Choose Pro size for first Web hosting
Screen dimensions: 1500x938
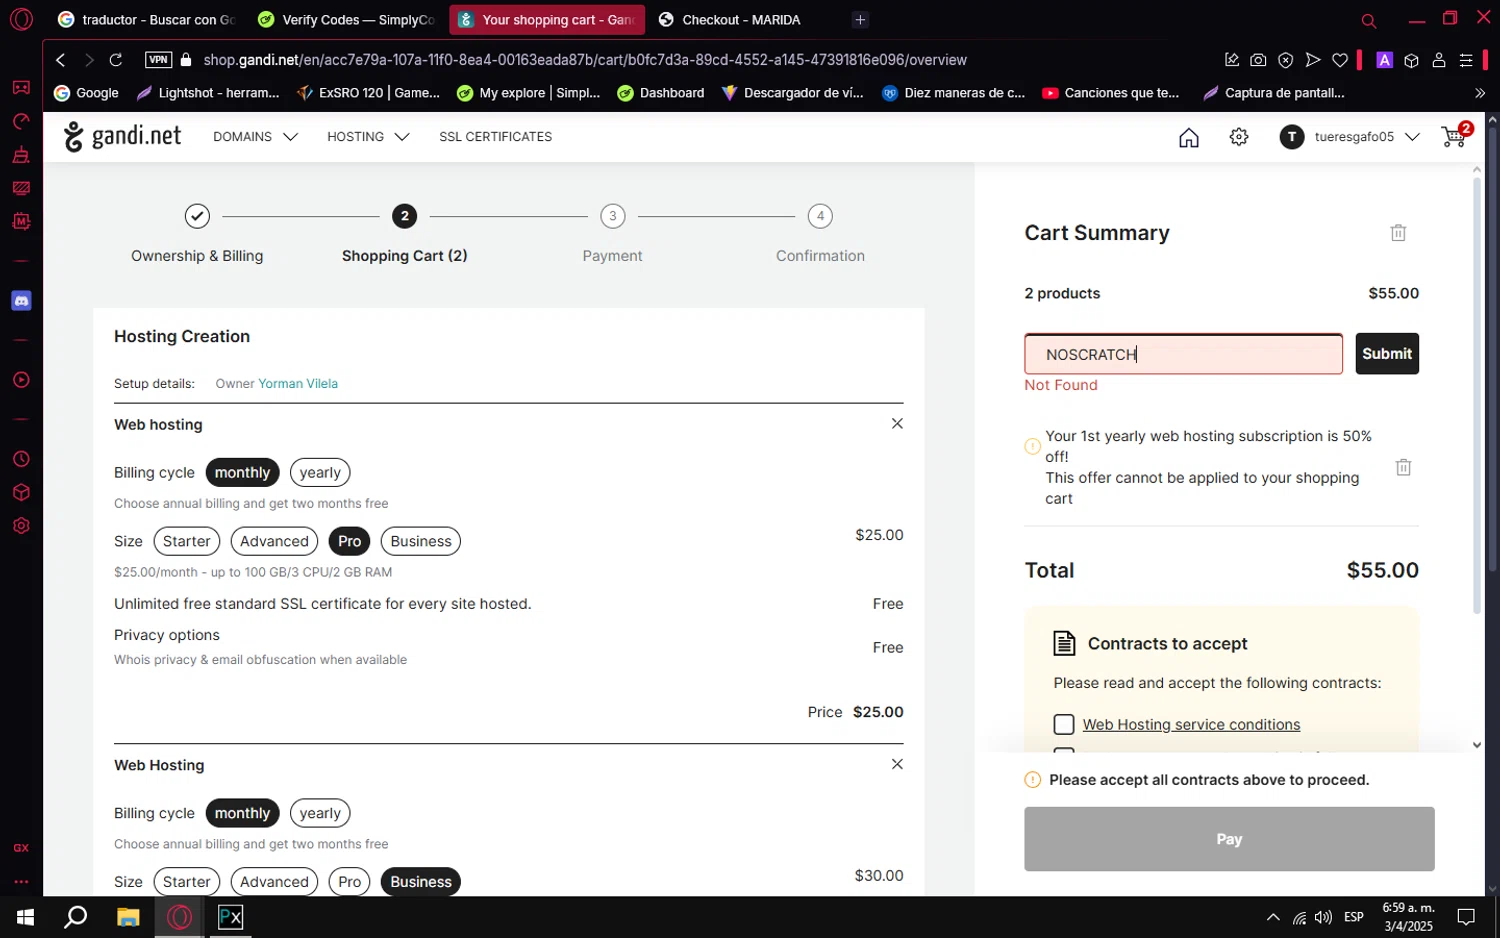click(x=350, y=541)
